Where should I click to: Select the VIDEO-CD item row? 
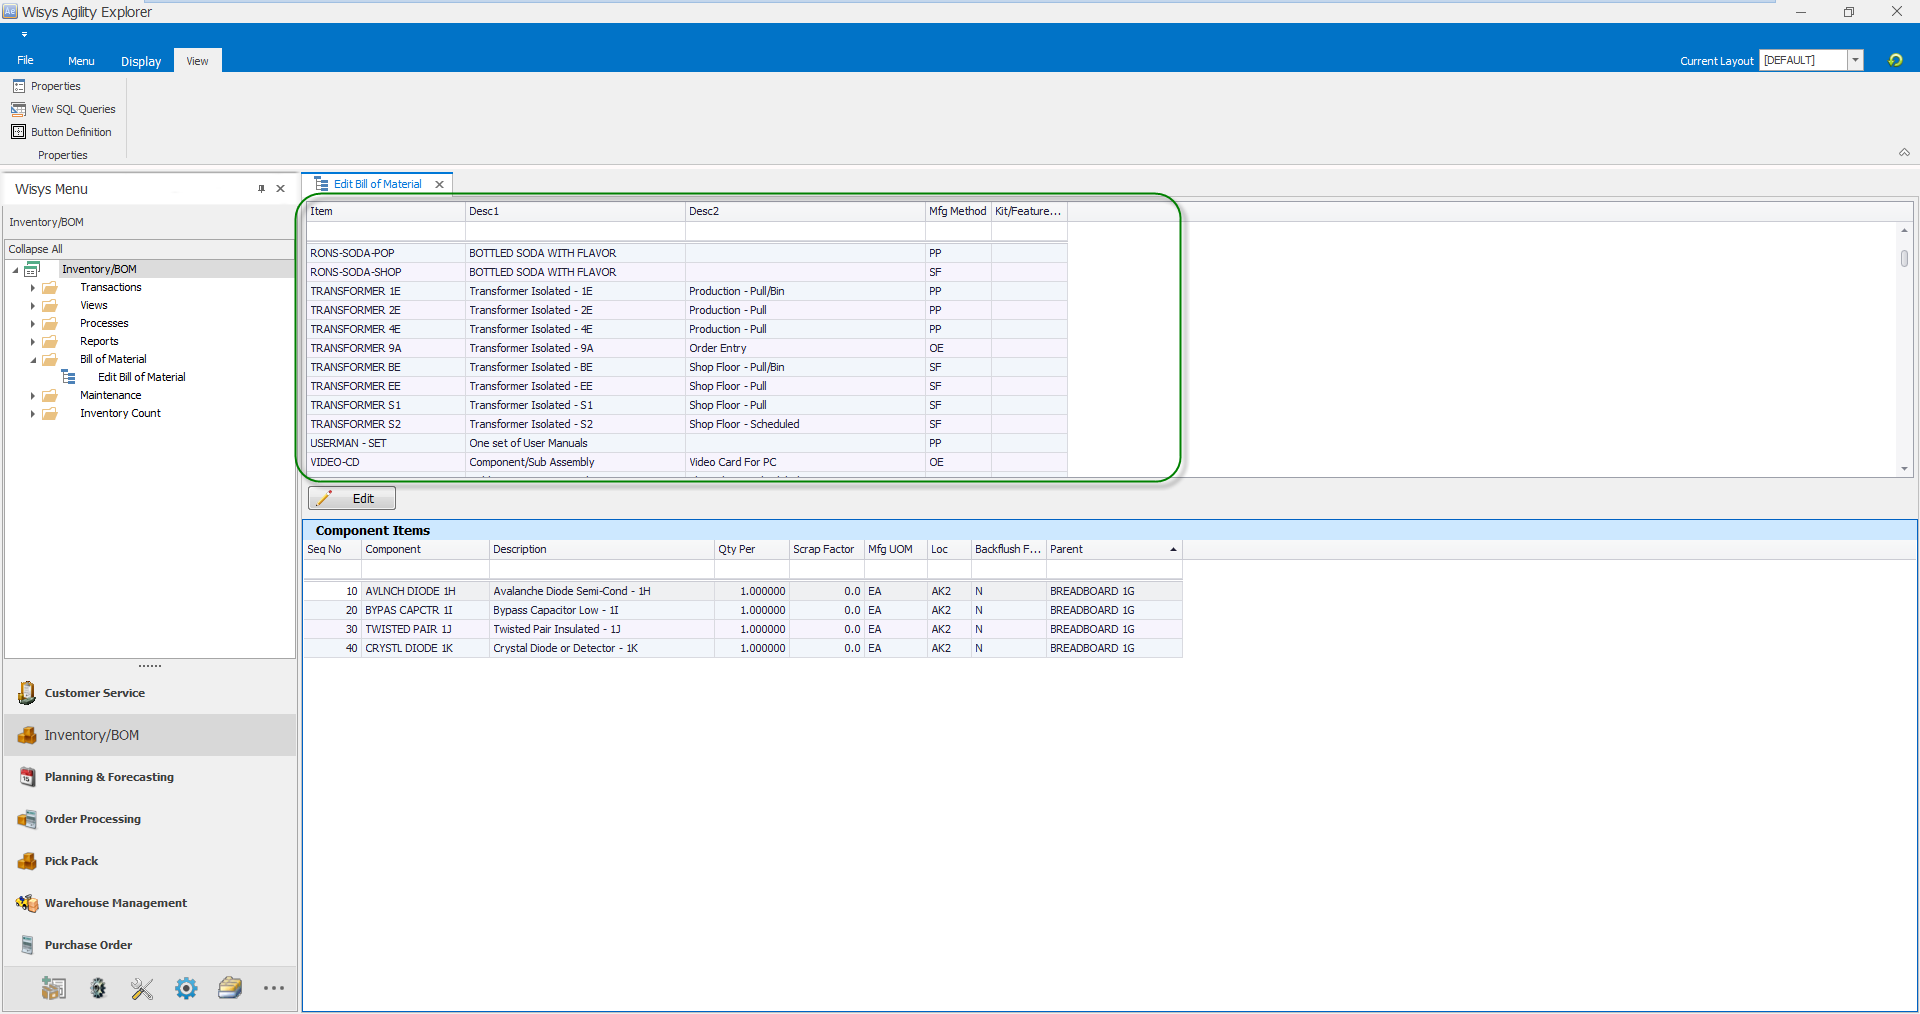coord(687,462)
